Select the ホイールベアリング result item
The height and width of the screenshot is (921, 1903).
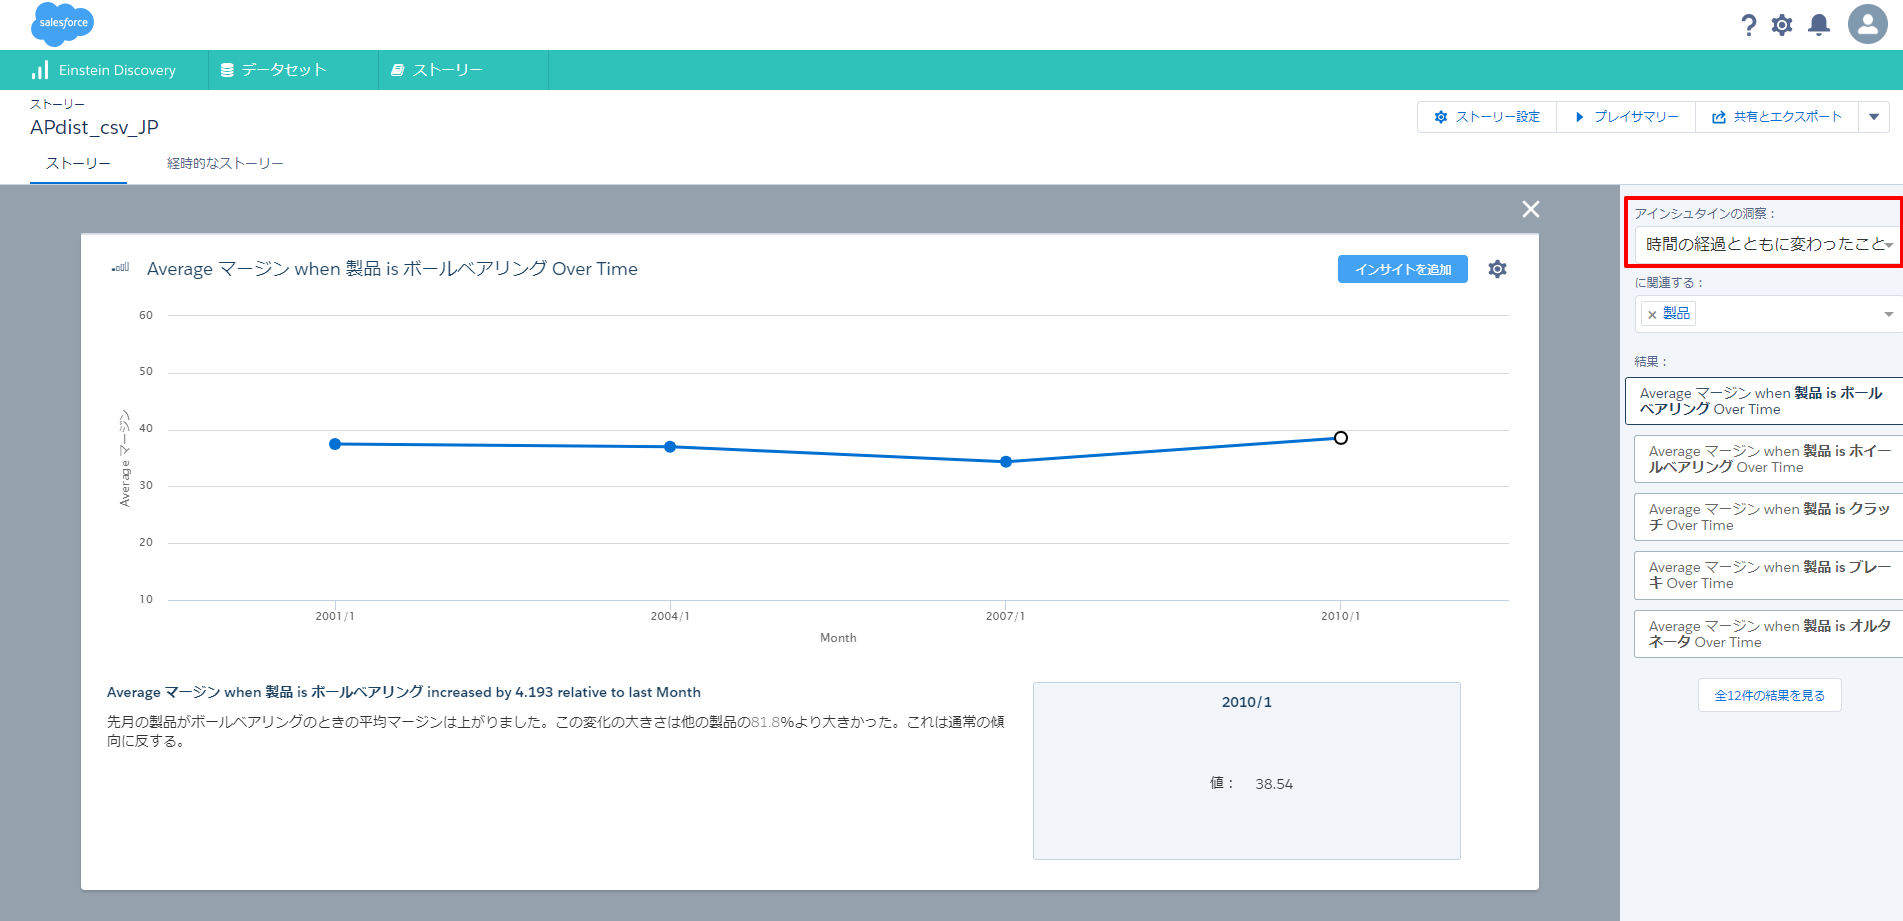click(x=1768, y=459)
